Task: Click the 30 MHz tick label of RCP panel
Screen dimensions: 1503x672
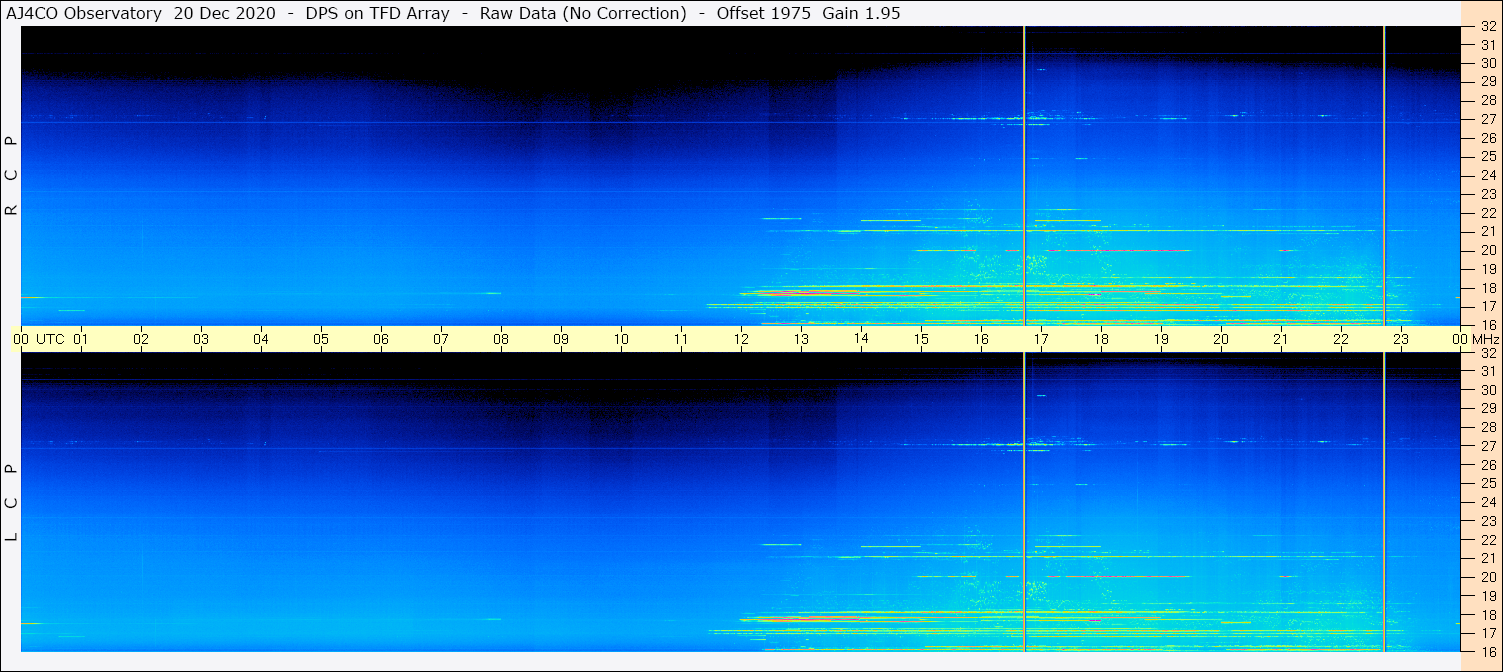Action: [x=1488, y=63]
